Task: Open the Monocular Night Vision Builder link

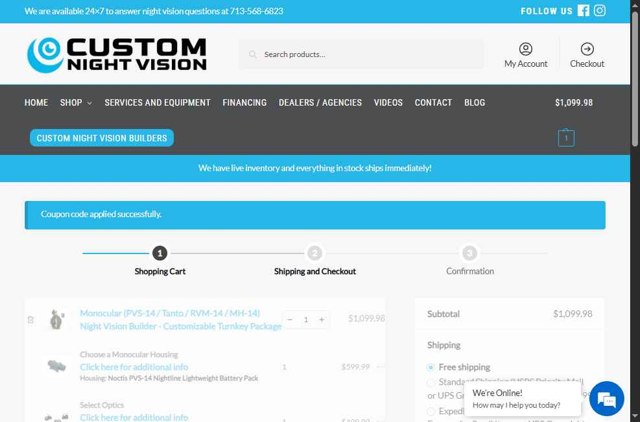Action: [x=181, y=320]
